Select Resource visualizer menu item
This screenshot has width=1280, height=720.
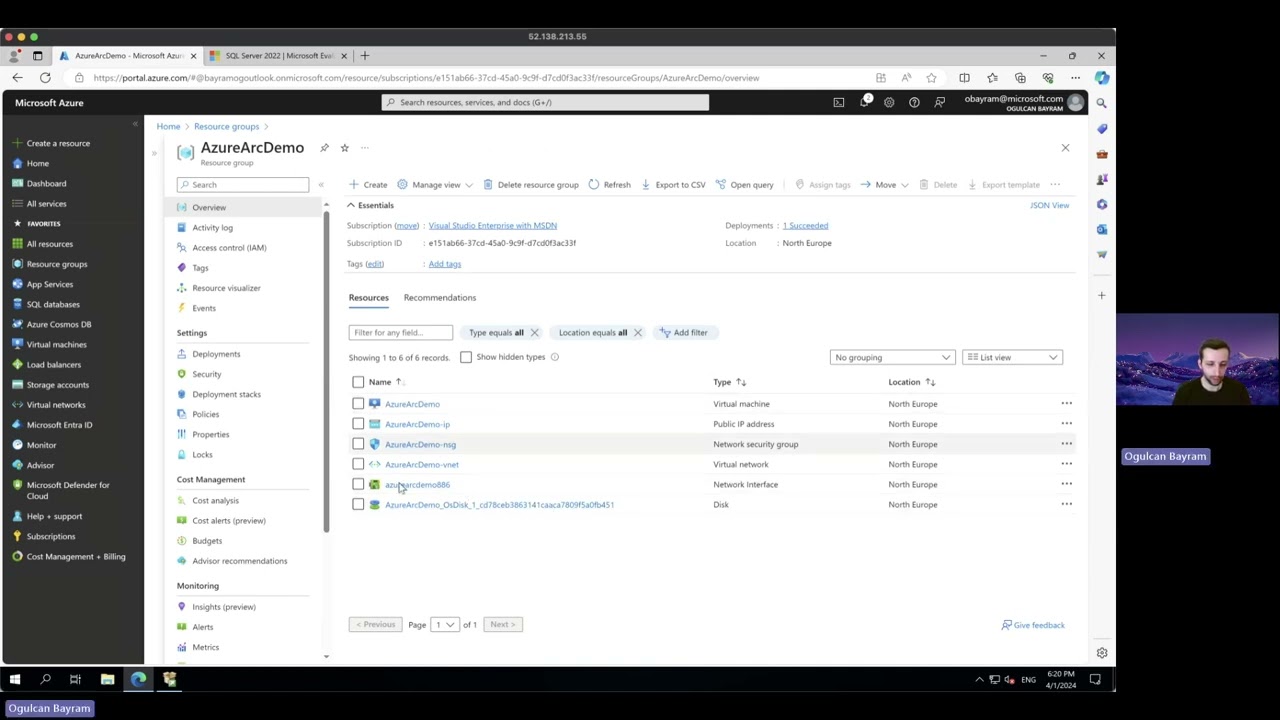pyautogui.click(x=226, y=288)
